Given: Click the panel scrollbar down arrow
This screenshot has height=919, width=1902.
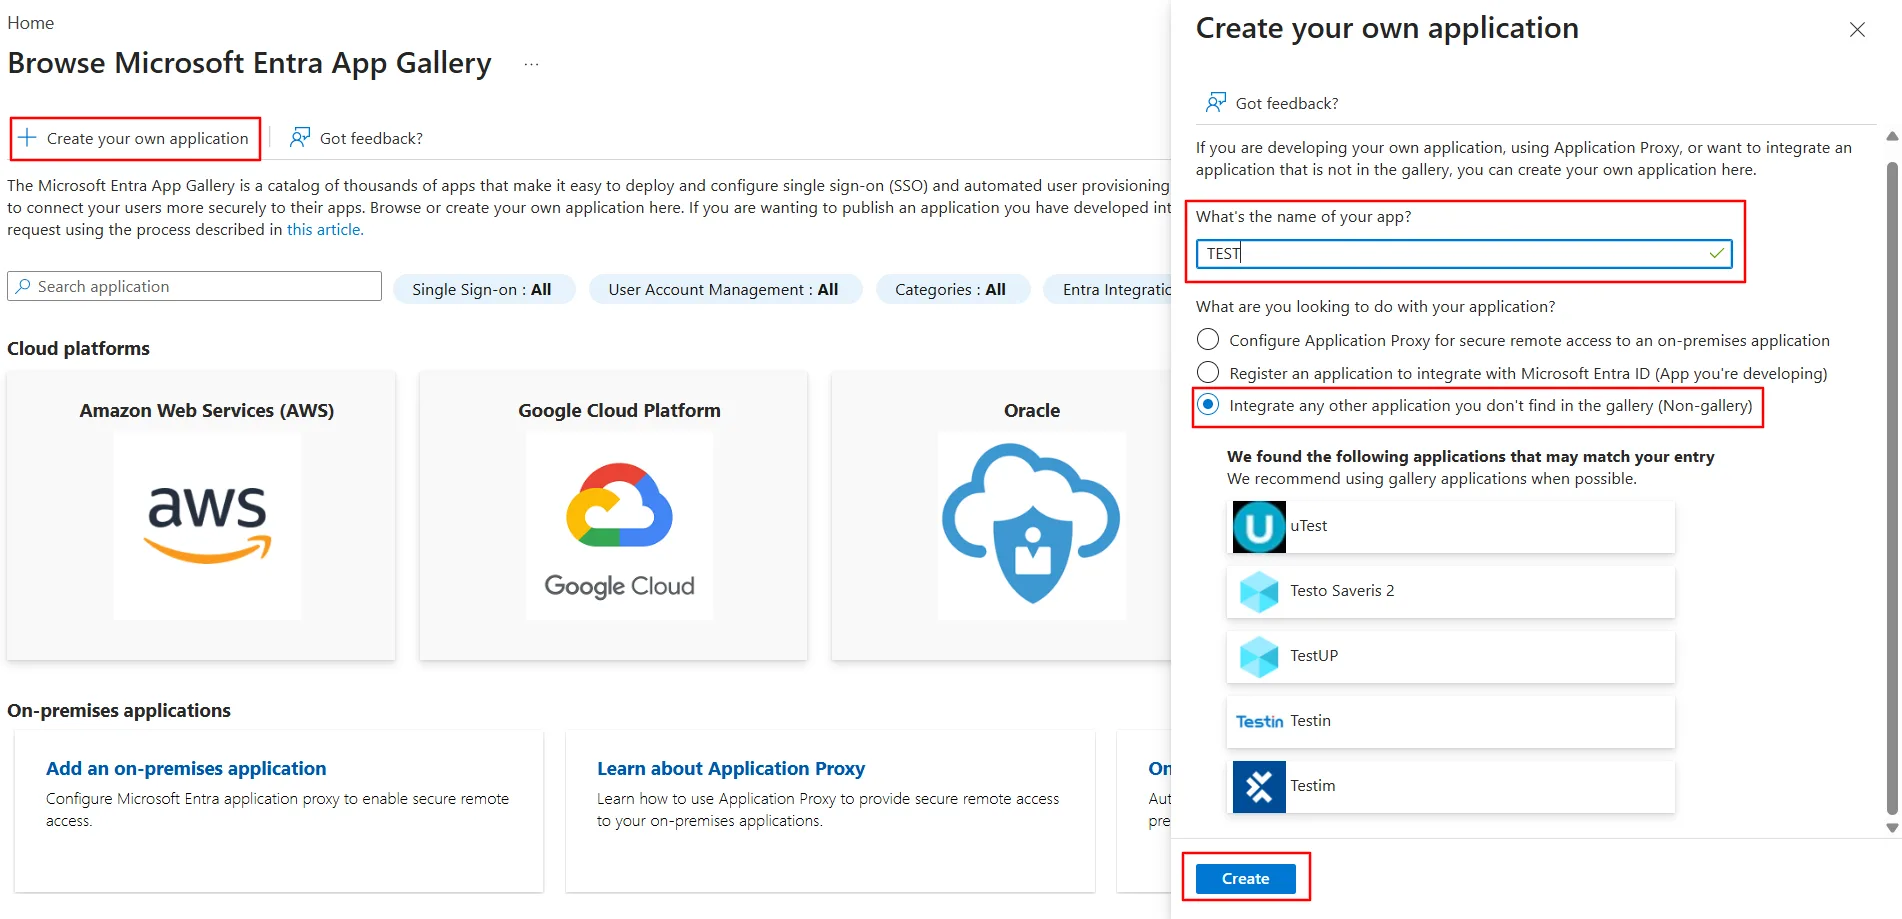Looking at the screenshot, I should point(1892,827).
